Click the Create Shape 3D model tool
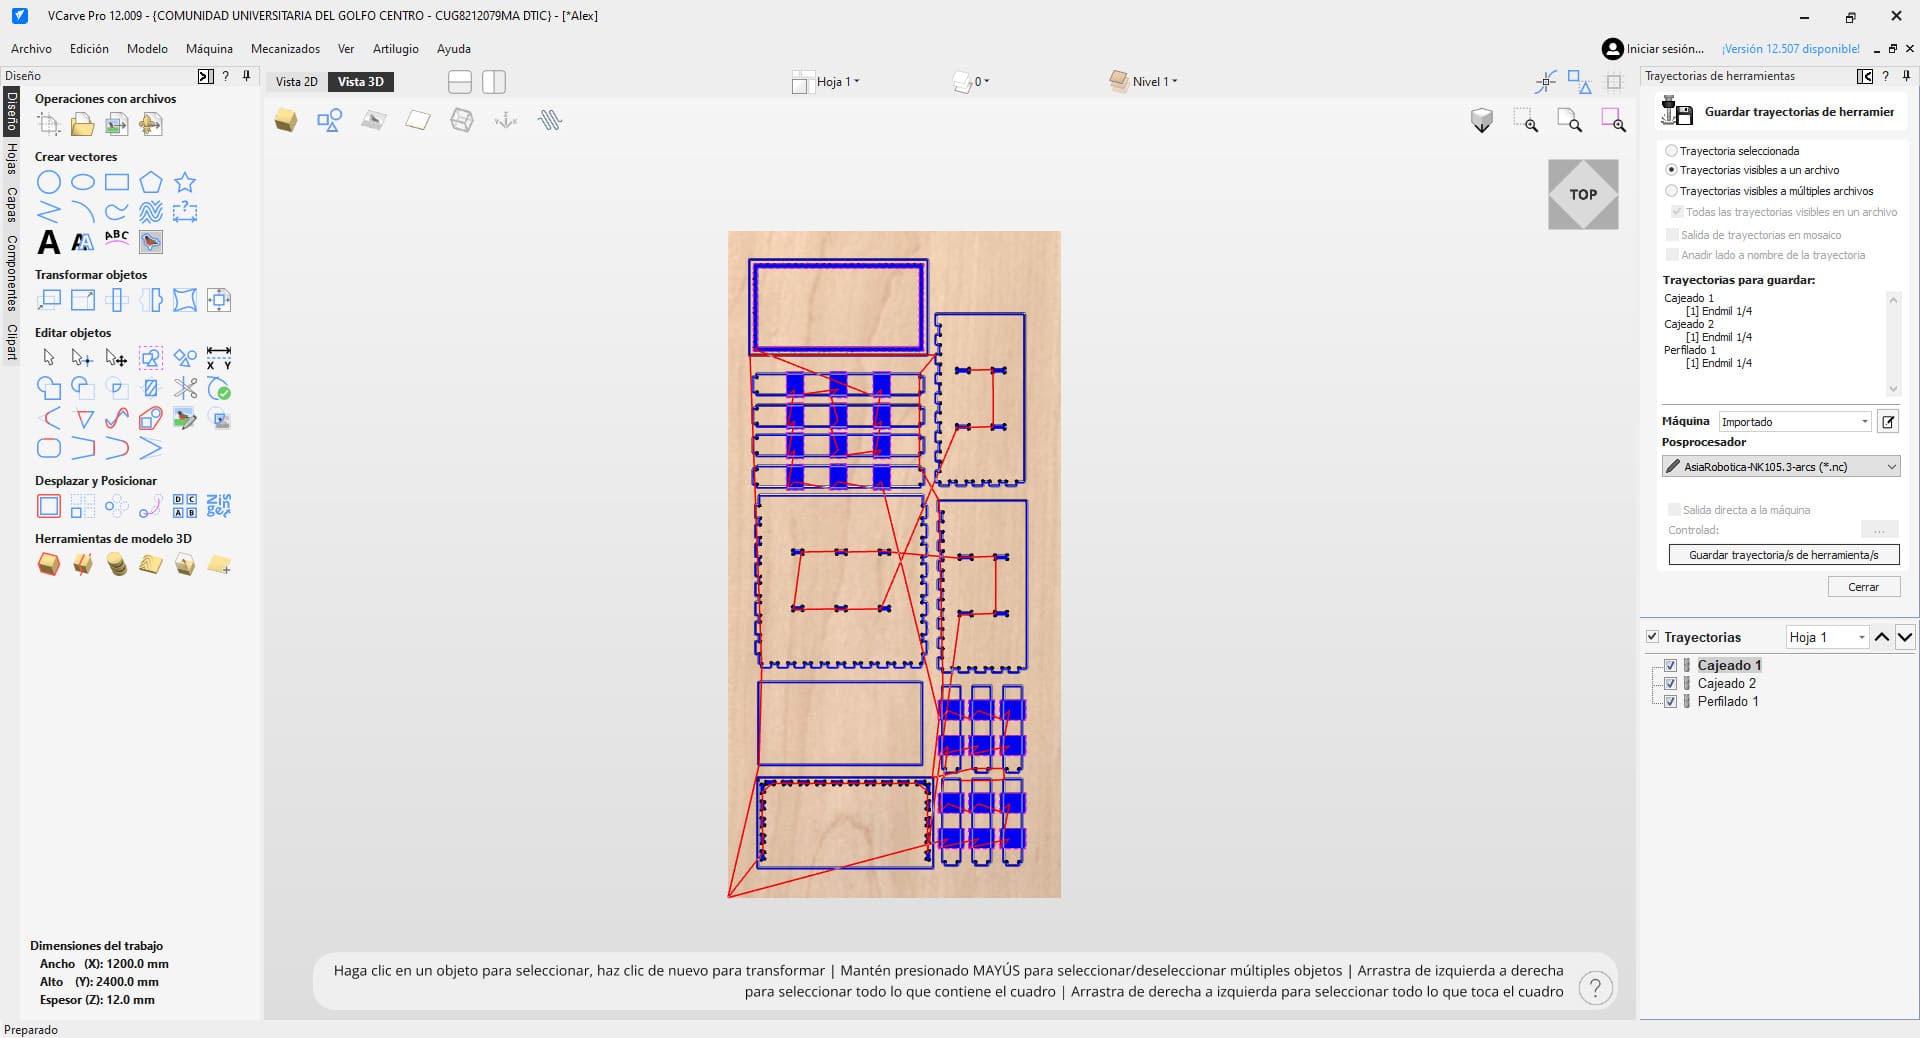 [49, 565]
